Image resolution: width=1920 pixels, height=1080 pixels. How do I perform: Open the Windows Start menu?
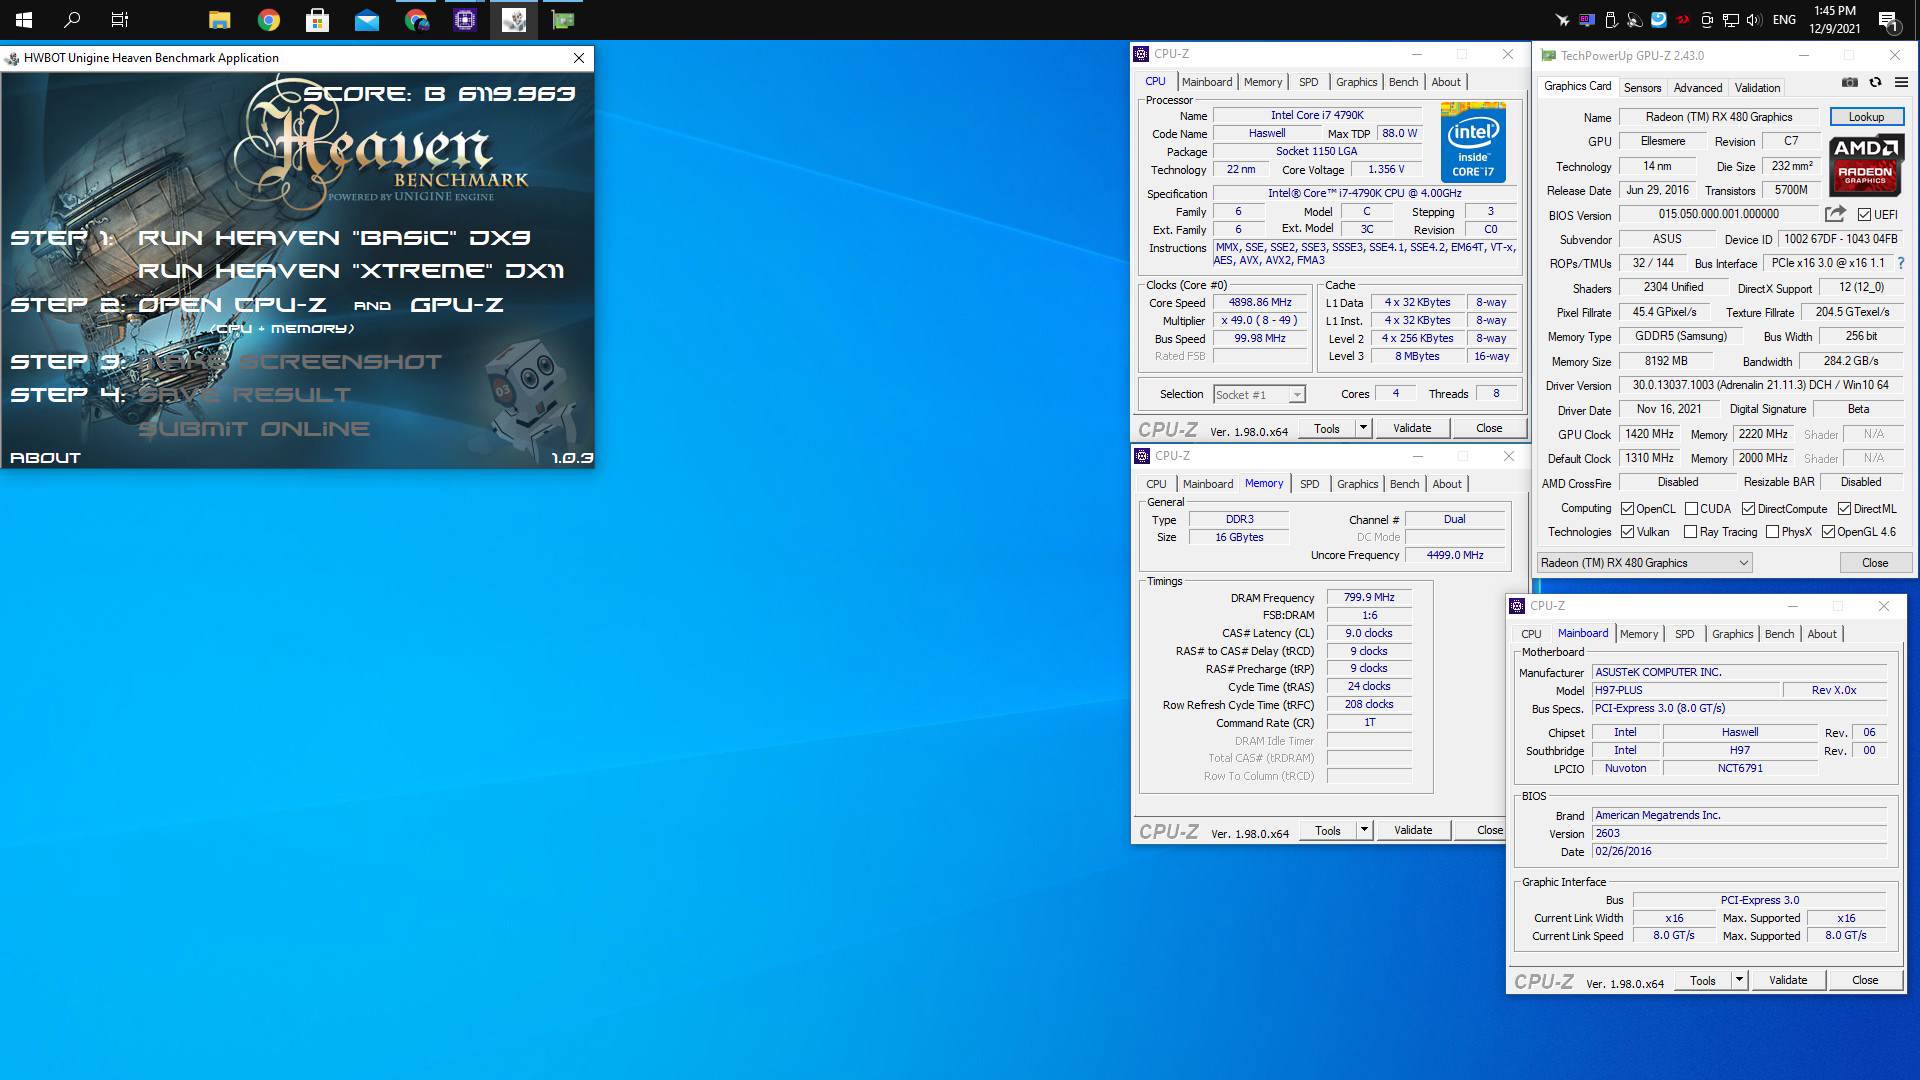tap(24, 19)
